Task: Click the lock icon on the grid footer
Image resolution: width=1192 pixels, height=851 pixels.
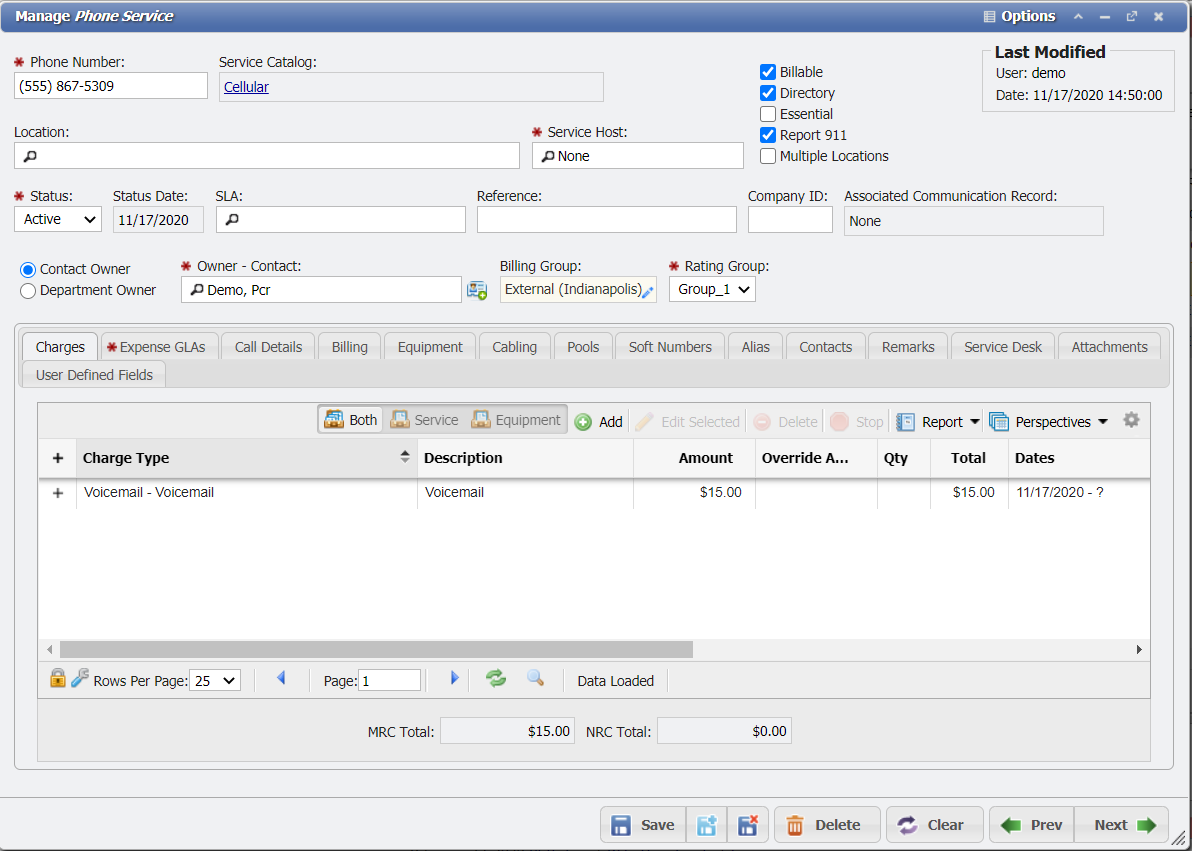Action: click(57, 679)
